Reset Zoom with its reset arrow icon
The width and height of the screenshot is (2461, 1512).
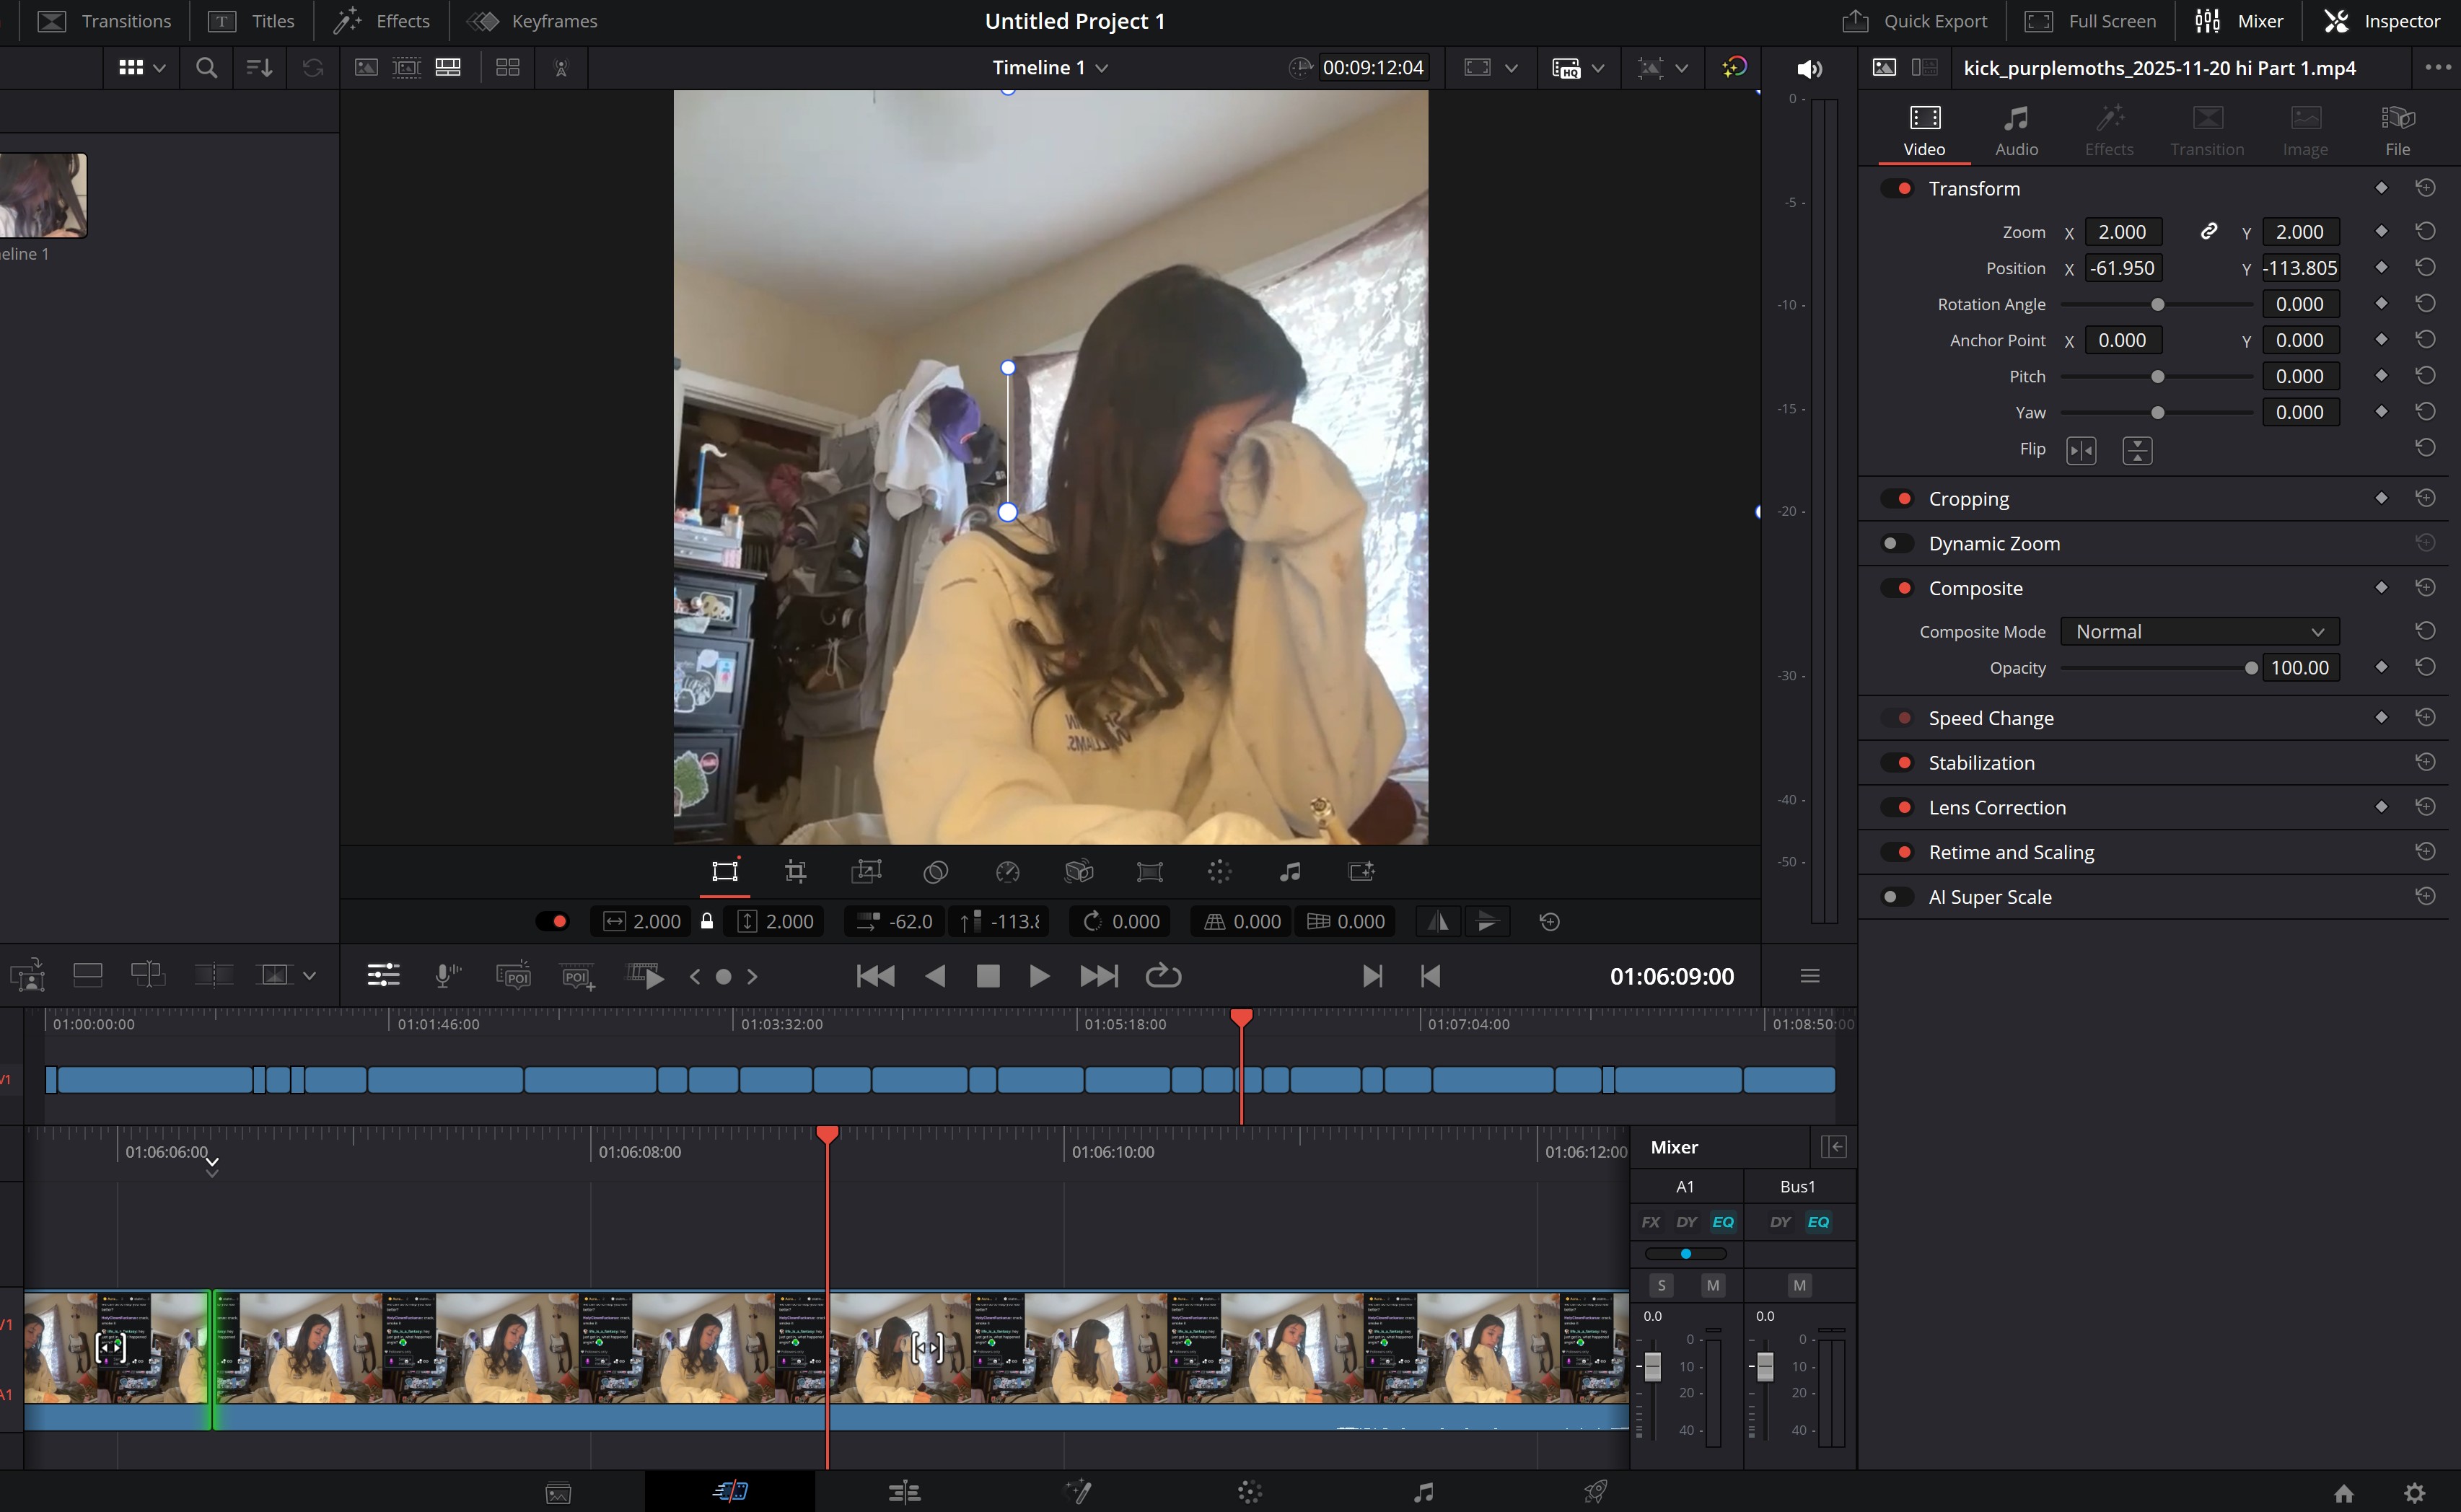[2425, 231]
